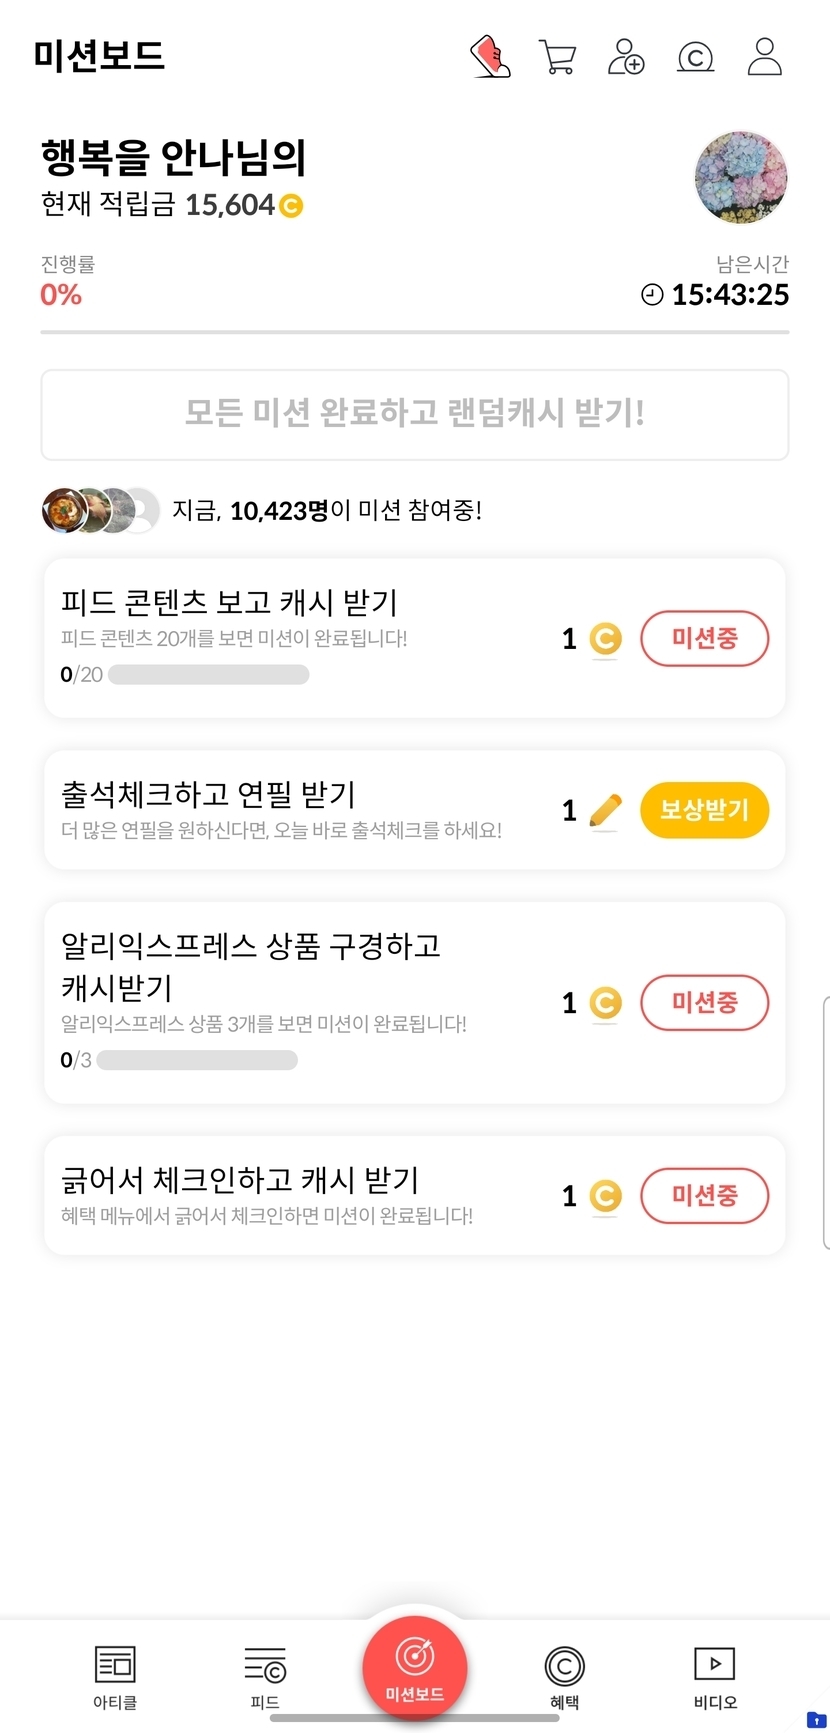The width and height of the screenshot is (830, 1733).
Task: Claim attendance reward with 보상받기
Action: [x=704, y=810]
